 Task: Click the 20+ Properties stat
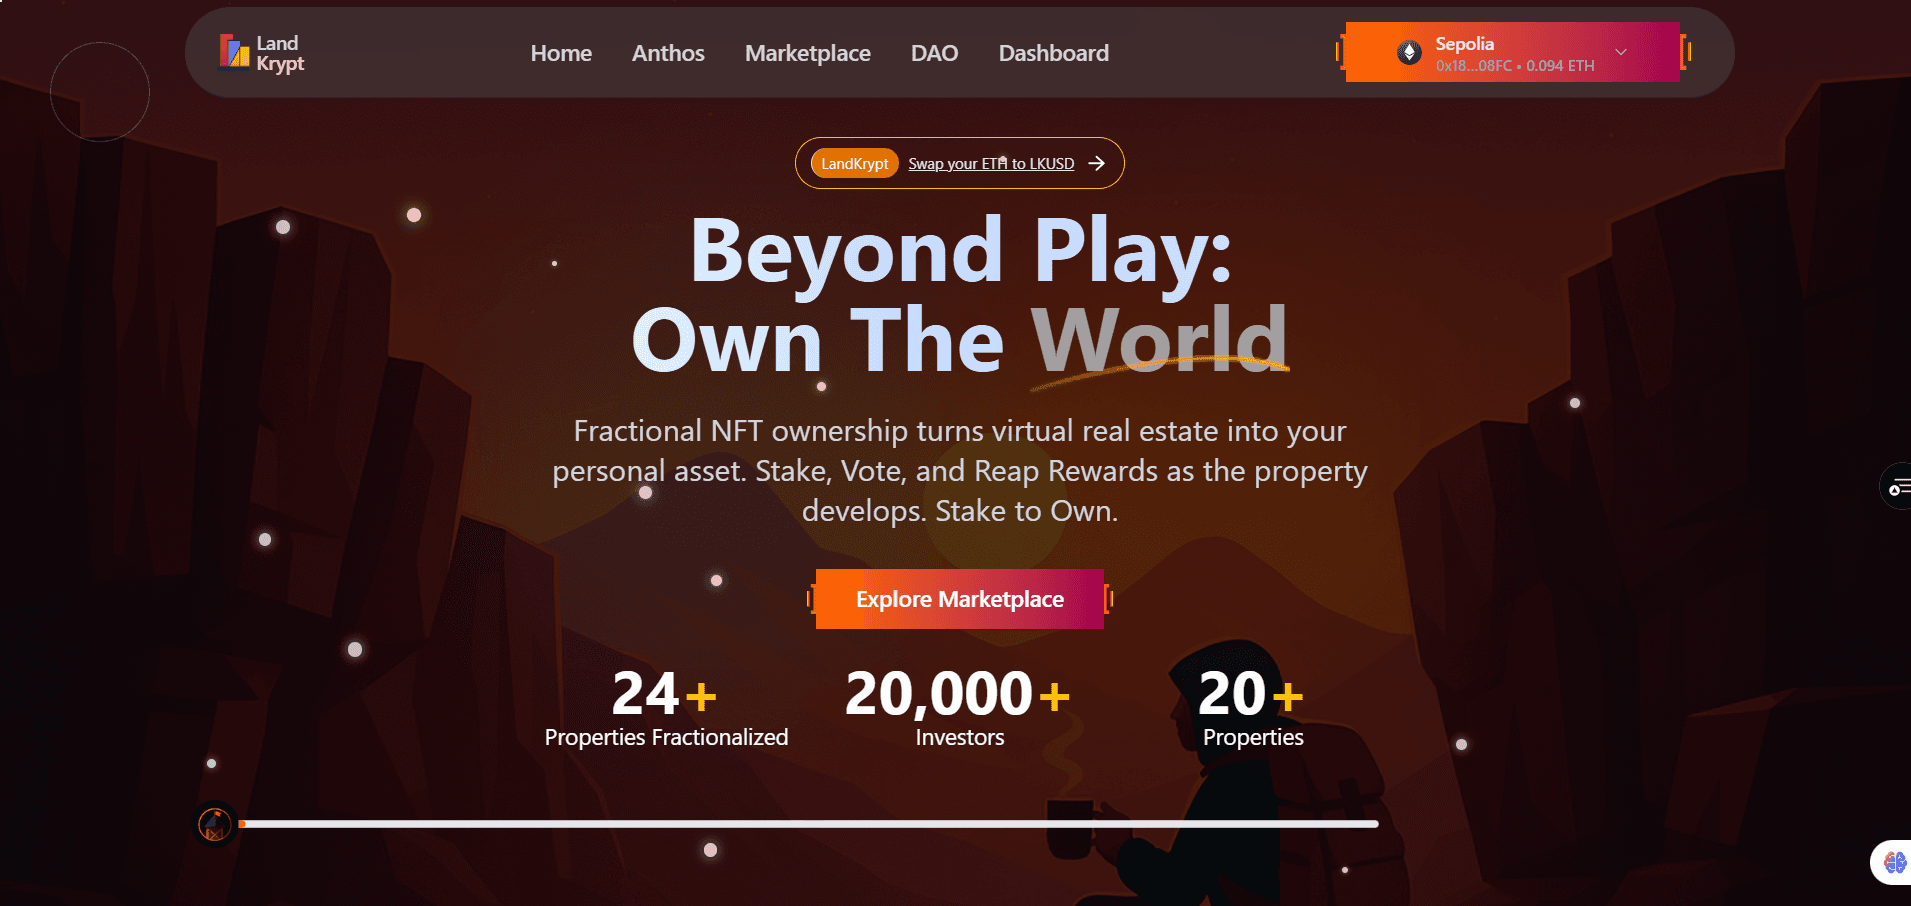click(x=1252, y=708)
